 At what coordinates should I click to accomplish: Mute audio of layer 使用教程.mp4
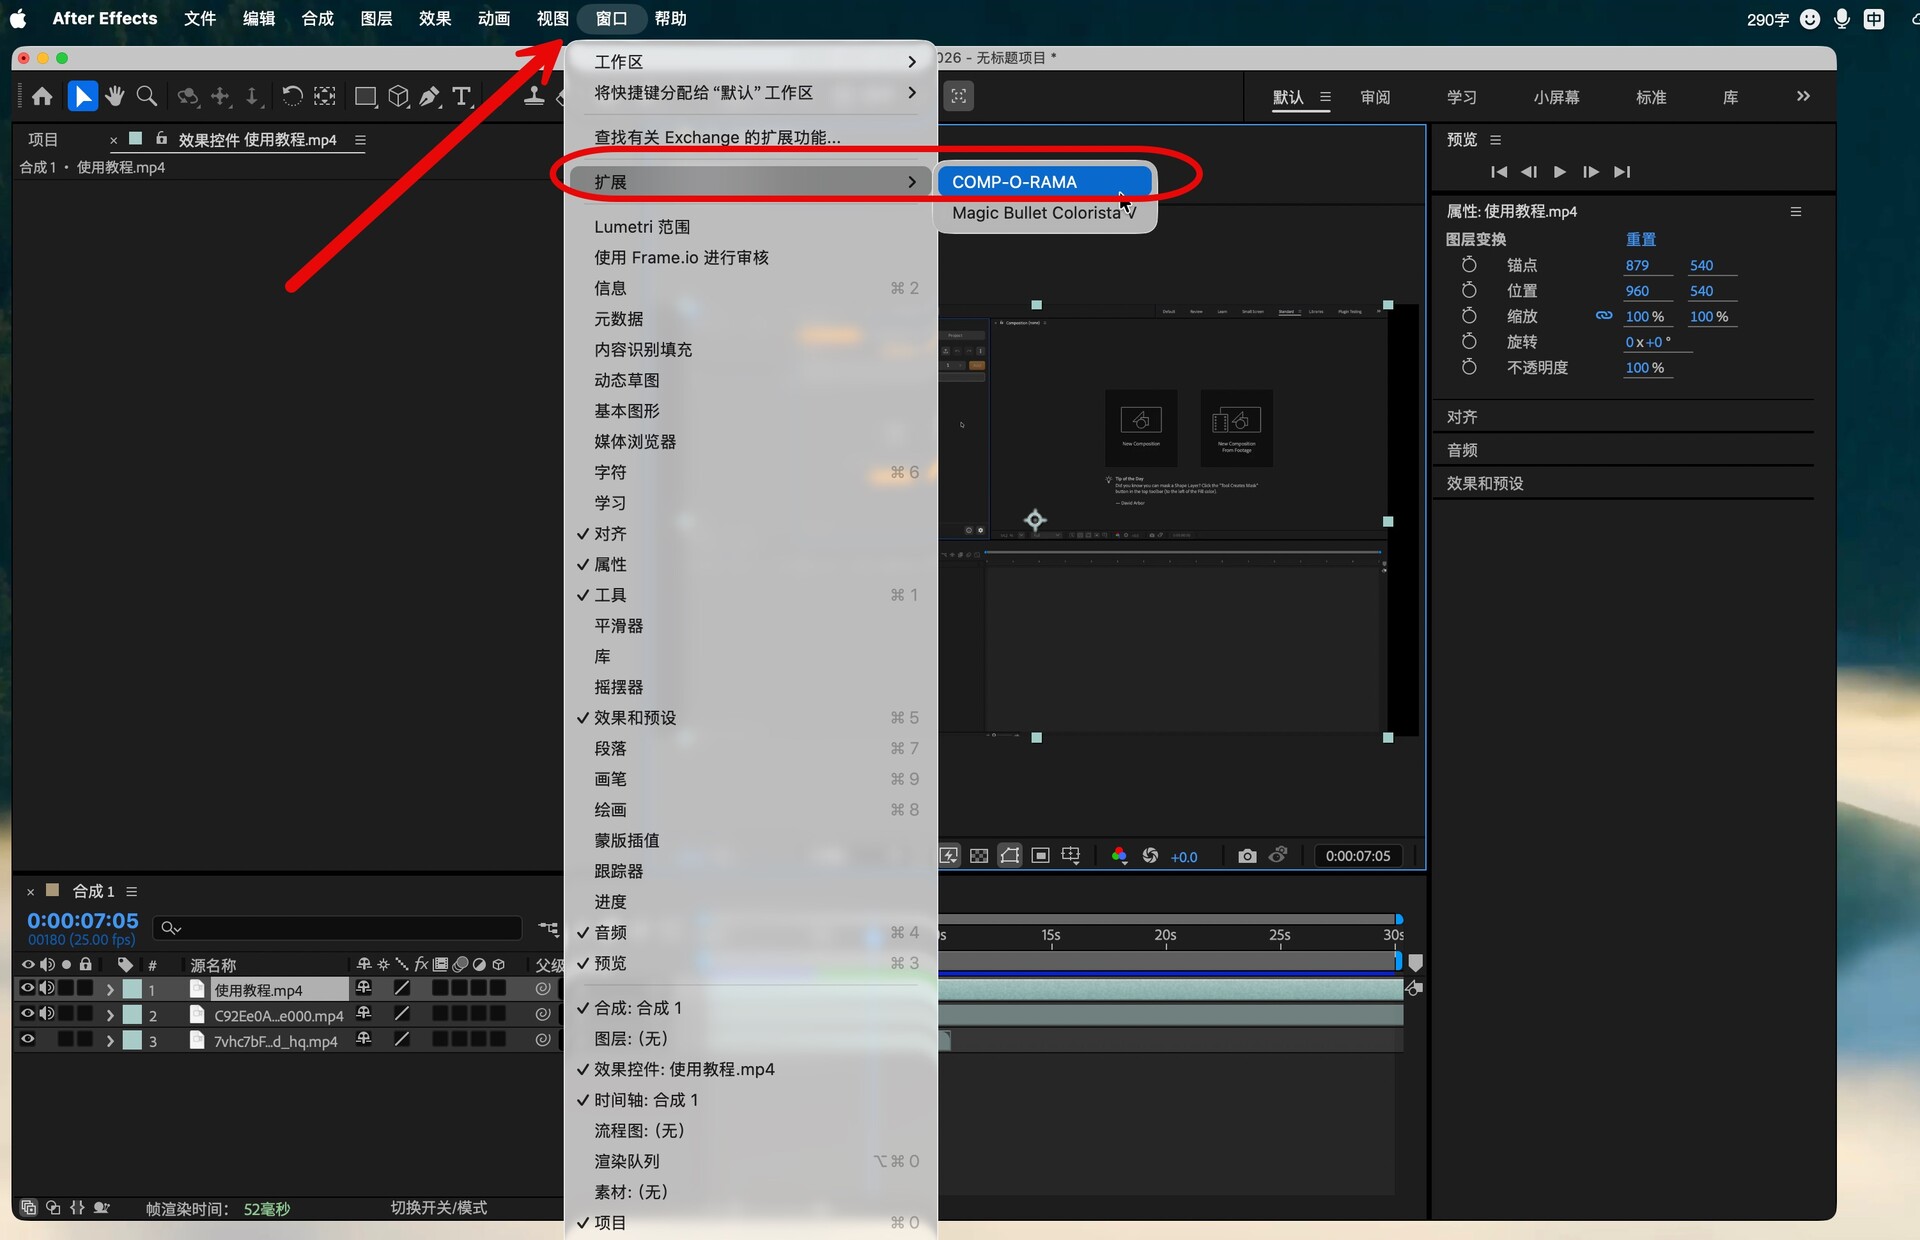(x=47, y=988)
